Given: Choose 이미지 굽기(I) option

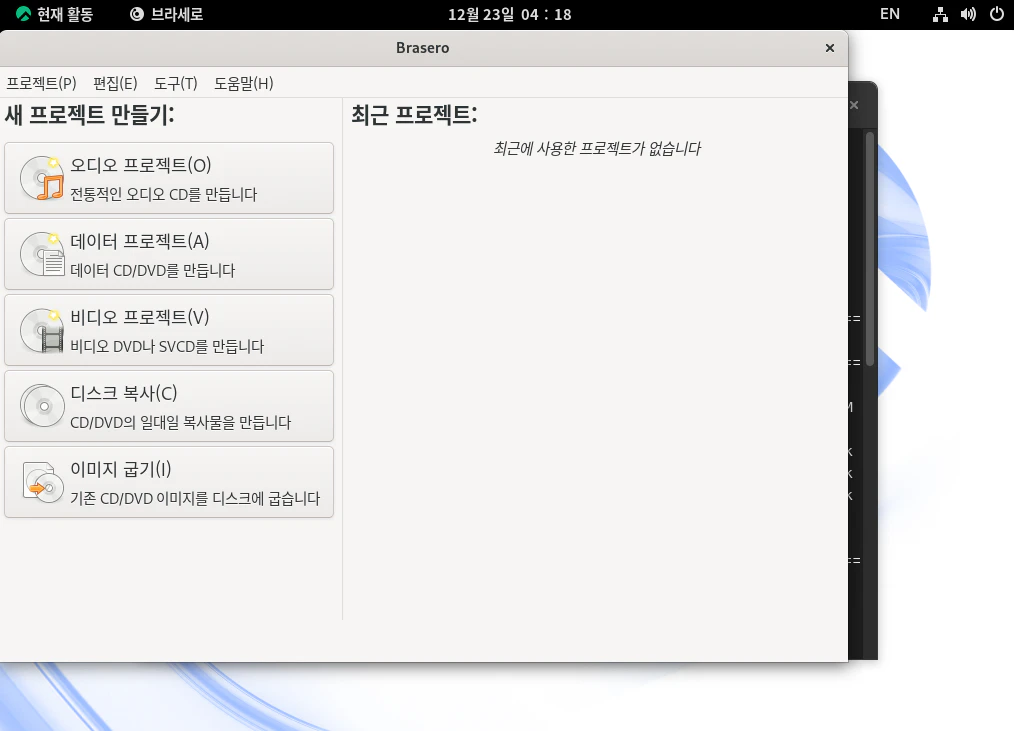Looking at the screenshot, I should (x=169, y=482).
